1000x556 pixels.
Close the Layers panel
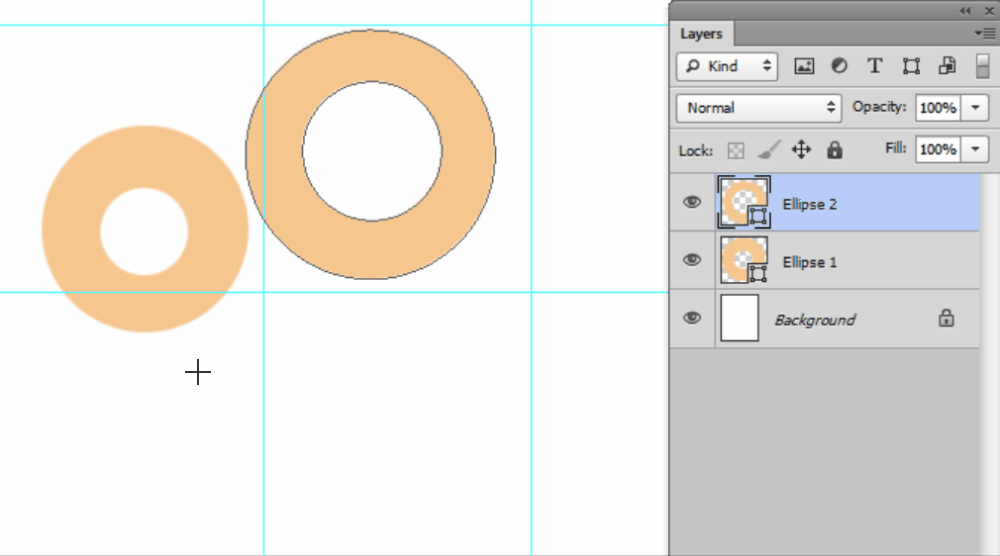pos(989,11)
